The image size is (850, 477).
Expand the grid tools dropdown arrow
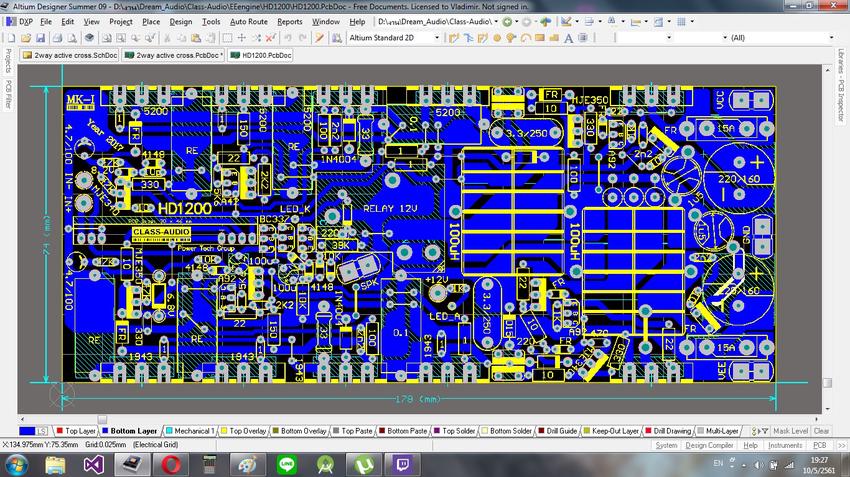point(692,22)
